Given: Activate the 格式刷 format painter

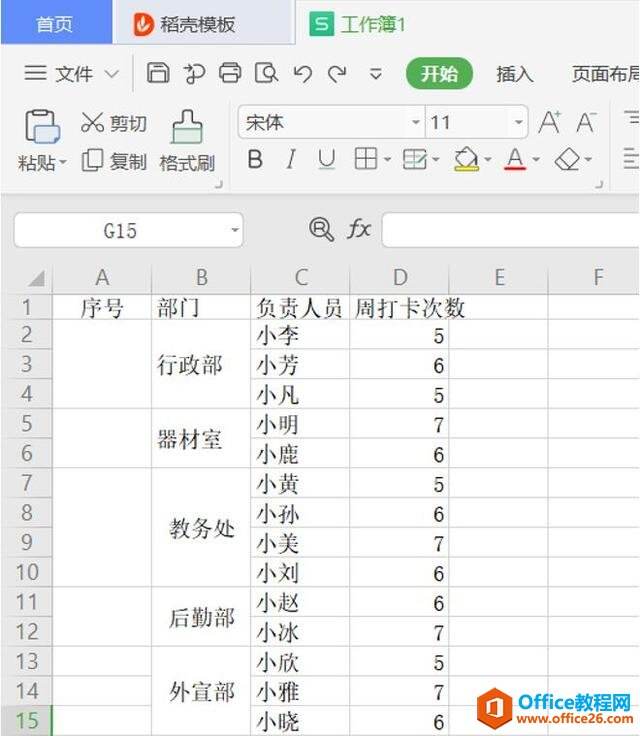Looking at the screenshot, I should (x=187, y=141).
